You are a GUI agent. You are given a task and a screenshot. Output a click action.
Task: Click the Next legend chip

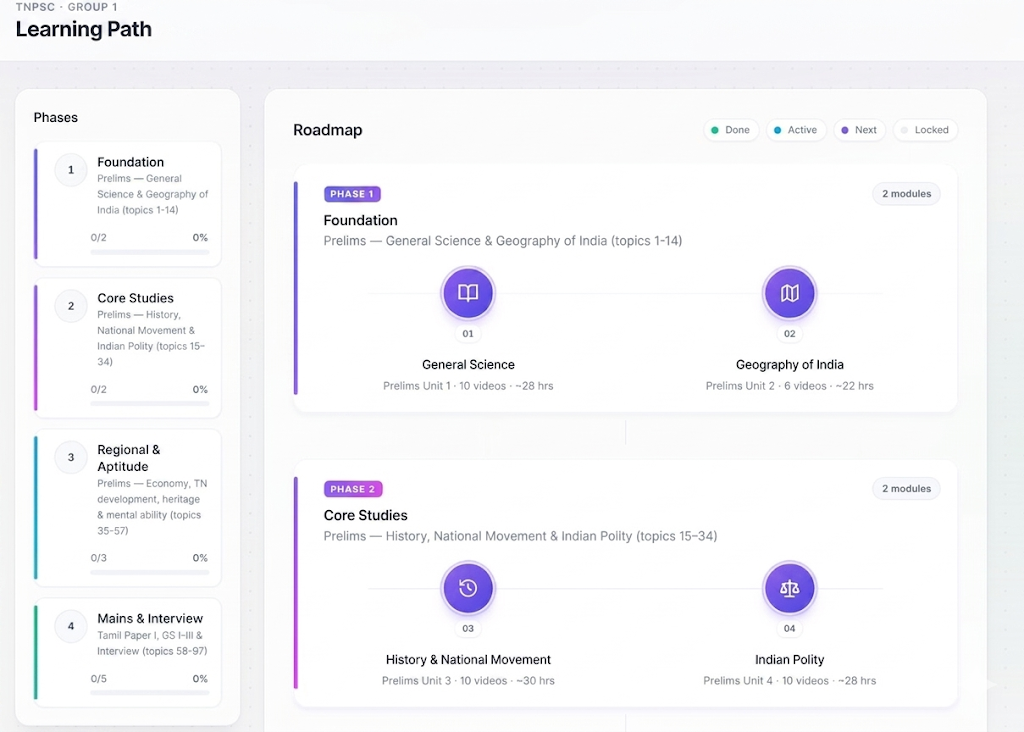859,130
